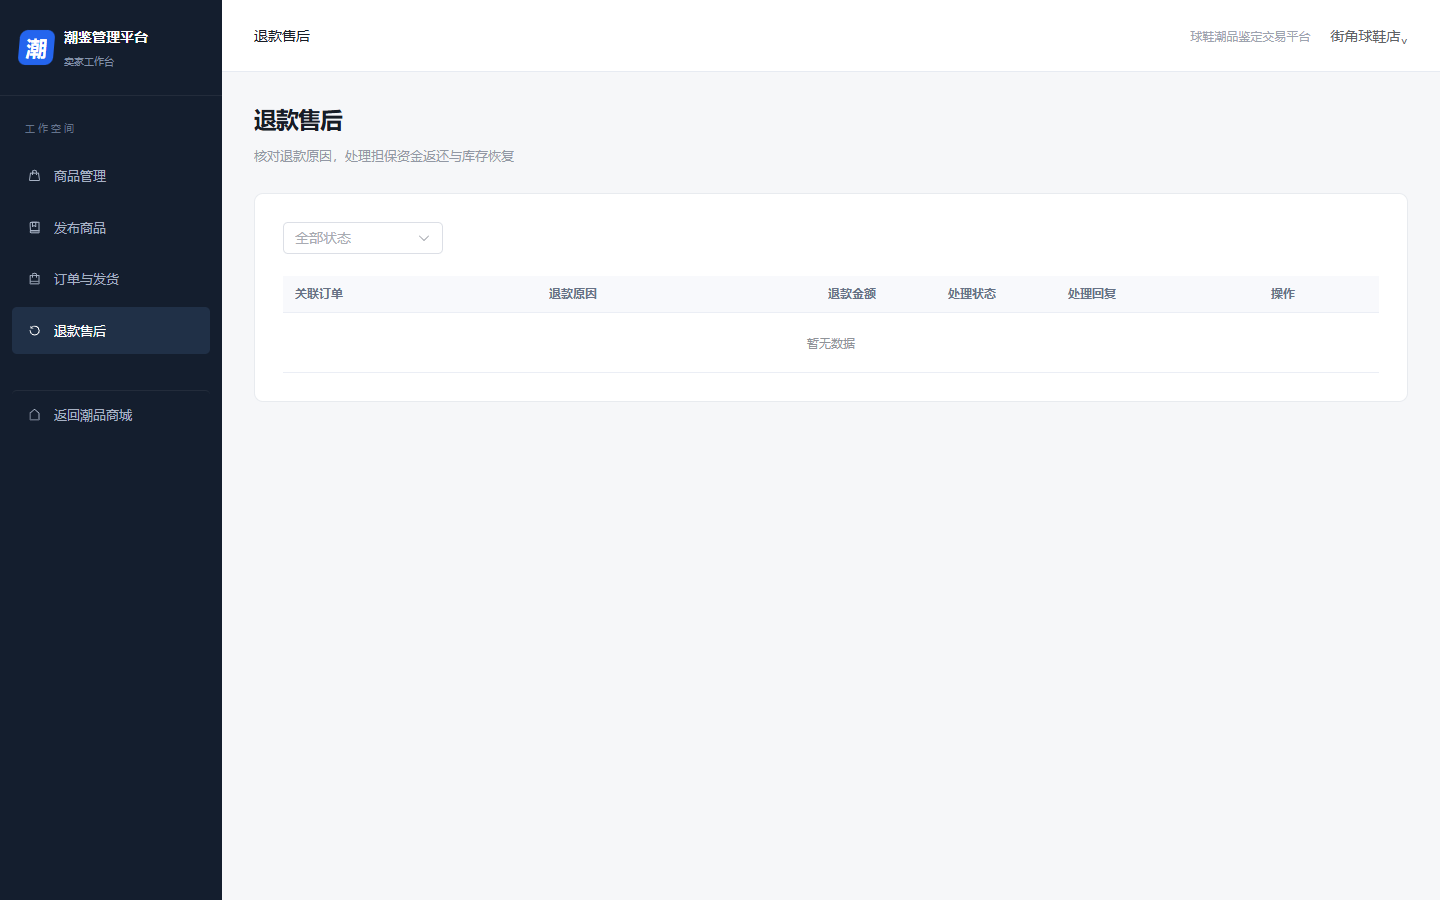Click the chevron arrow in 全部状态 select
The image size is (1440, 900).
click(424, 238)
